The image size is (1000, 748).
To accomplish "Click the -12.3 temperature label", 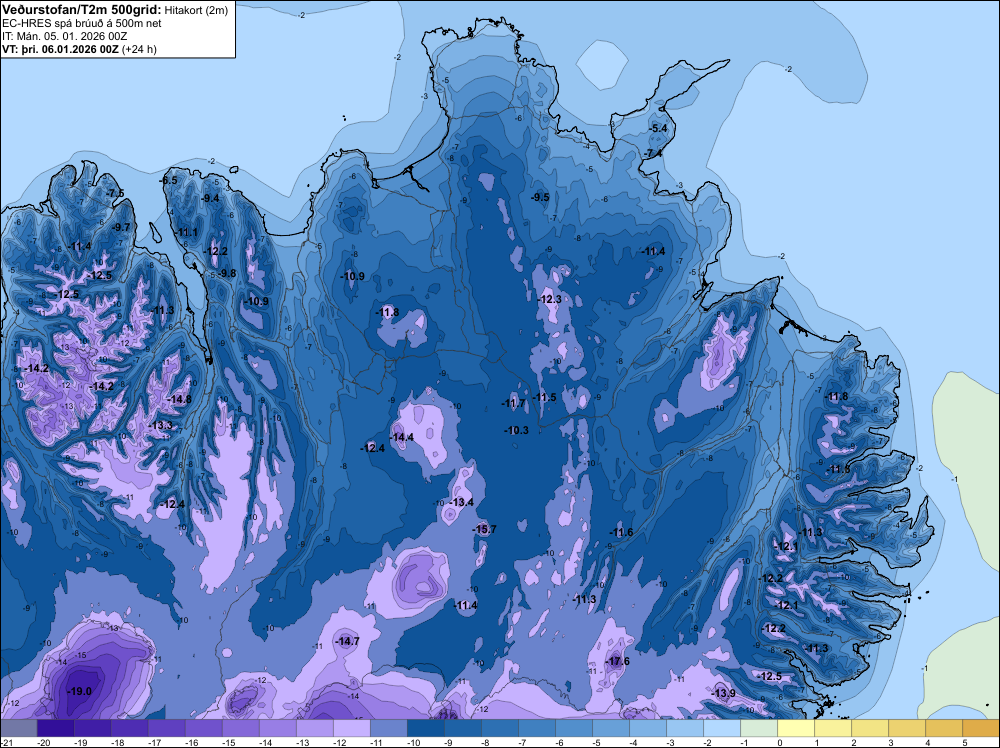I will point(550,299).
